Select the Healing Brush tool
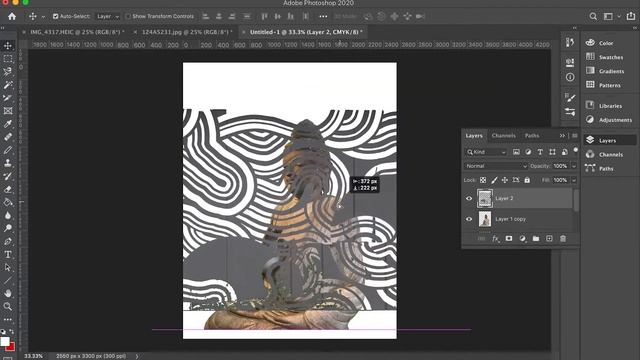Viewport: 640px width, 360px height. click(x=8, y=137)
